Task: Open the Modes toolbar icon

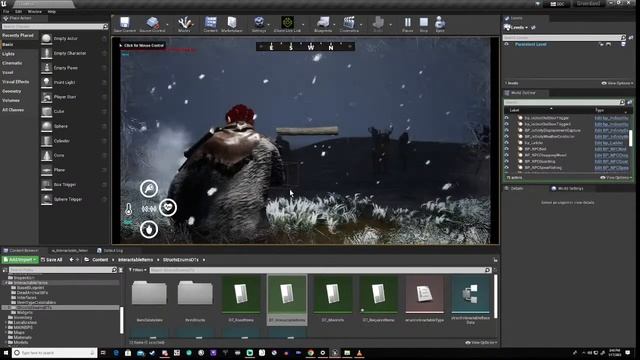Action: [184, 24]
